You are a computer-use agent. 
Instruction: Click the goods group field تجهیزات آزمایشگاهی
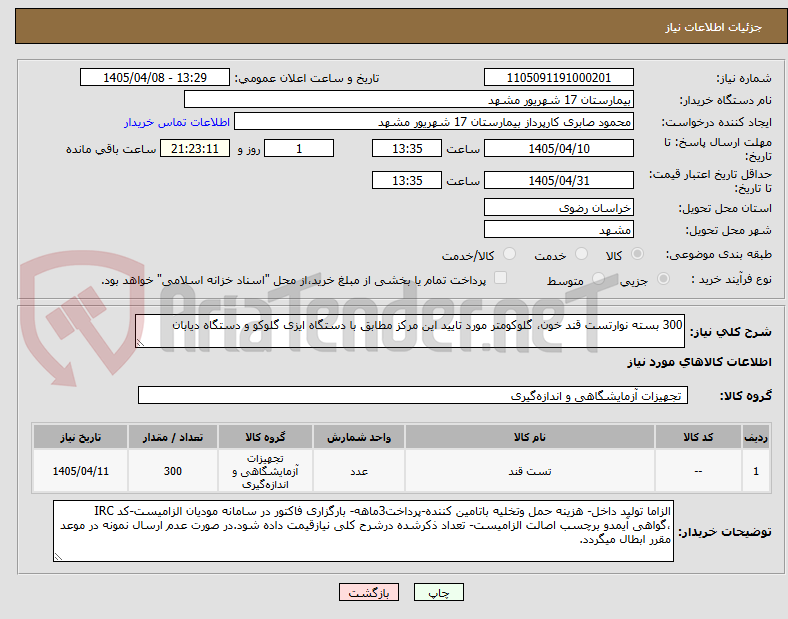413,395
